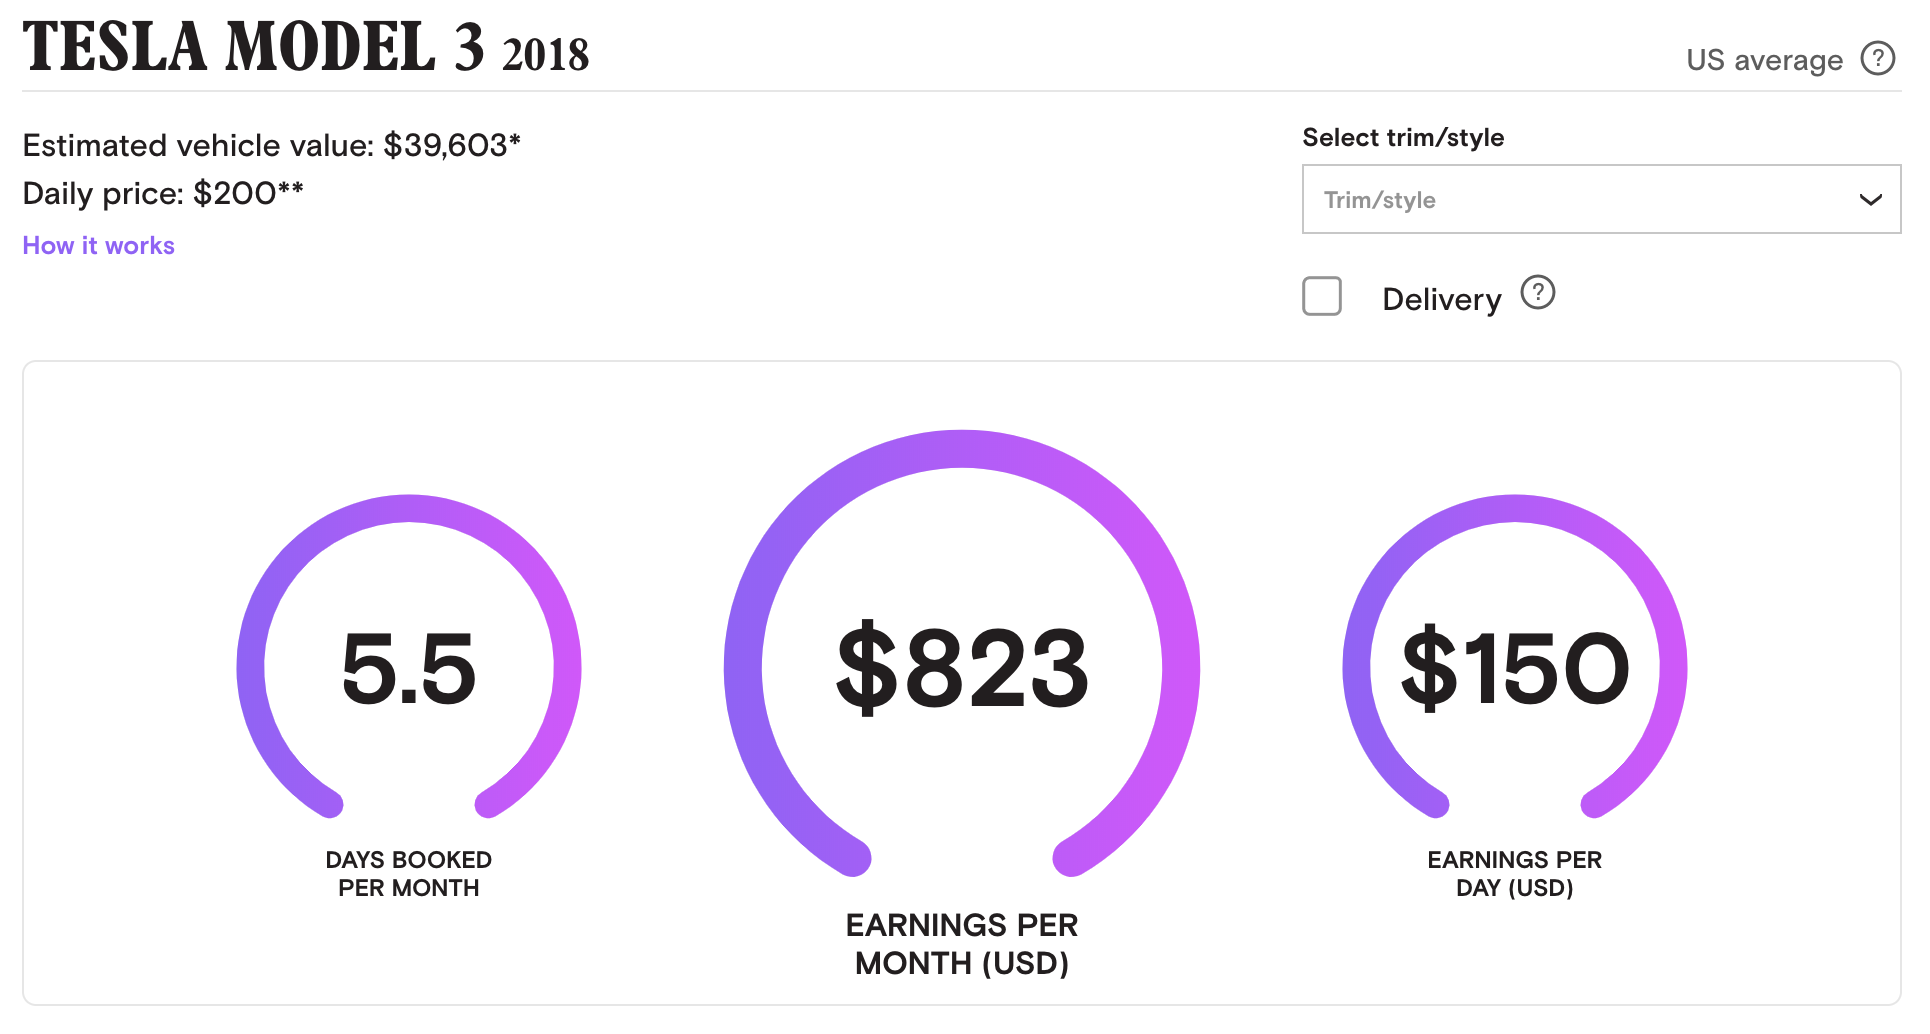Screen dimensions: 1930x1034
Task: Click the Earnings Per Day (USD) caption
Action: coord(1515,874)
